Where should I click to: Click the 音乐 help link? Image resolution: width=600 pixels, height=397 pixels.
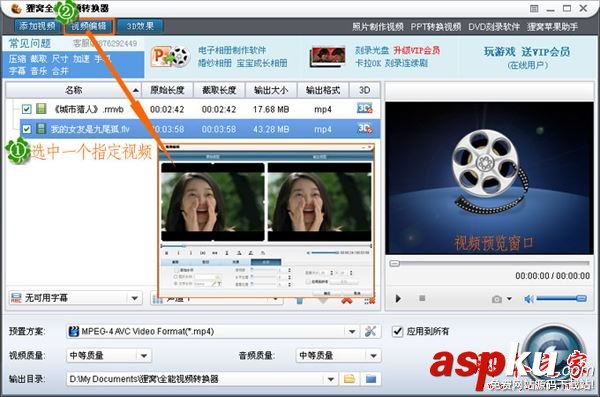pos(39,71)
